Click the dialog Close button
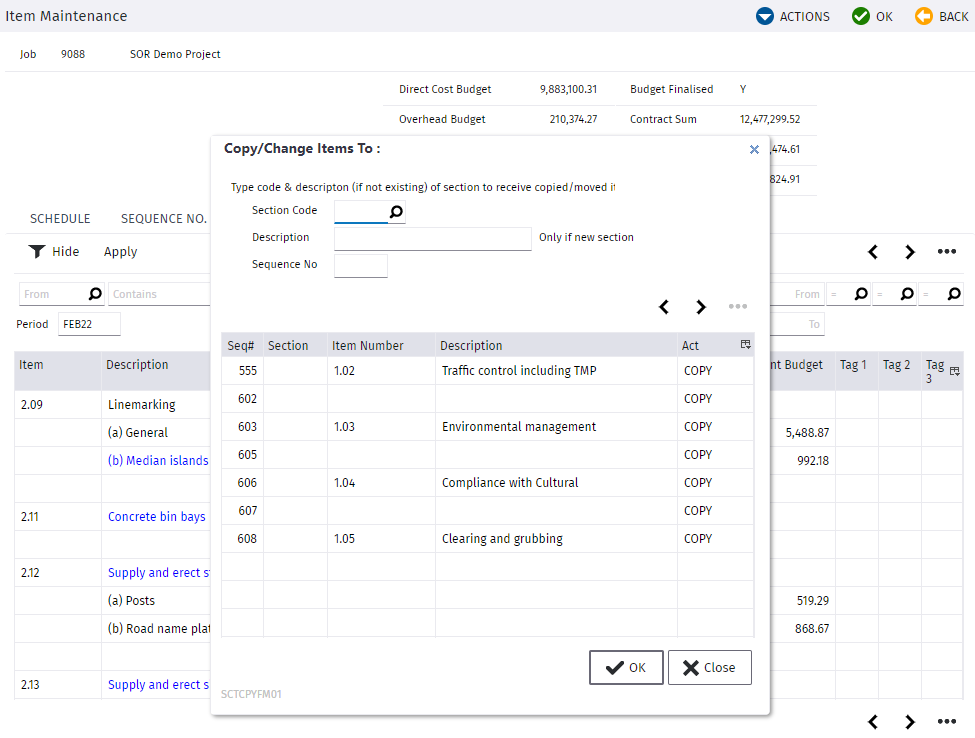The height and width of the screenshot is (738, 975). click(x=709, y=667)
